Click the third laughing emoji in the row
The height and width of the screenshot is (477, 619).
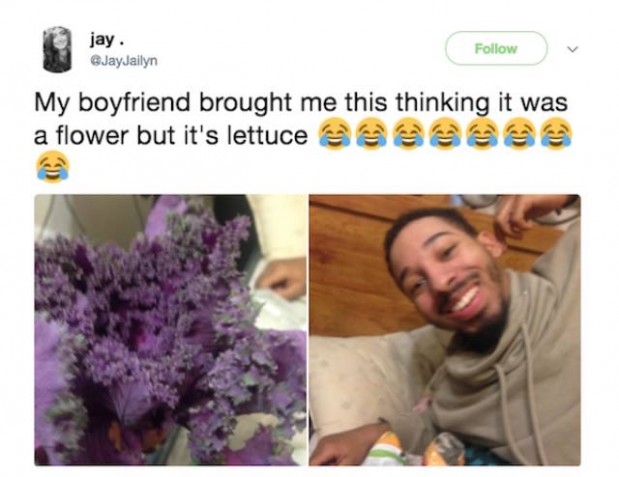(408, 134)
